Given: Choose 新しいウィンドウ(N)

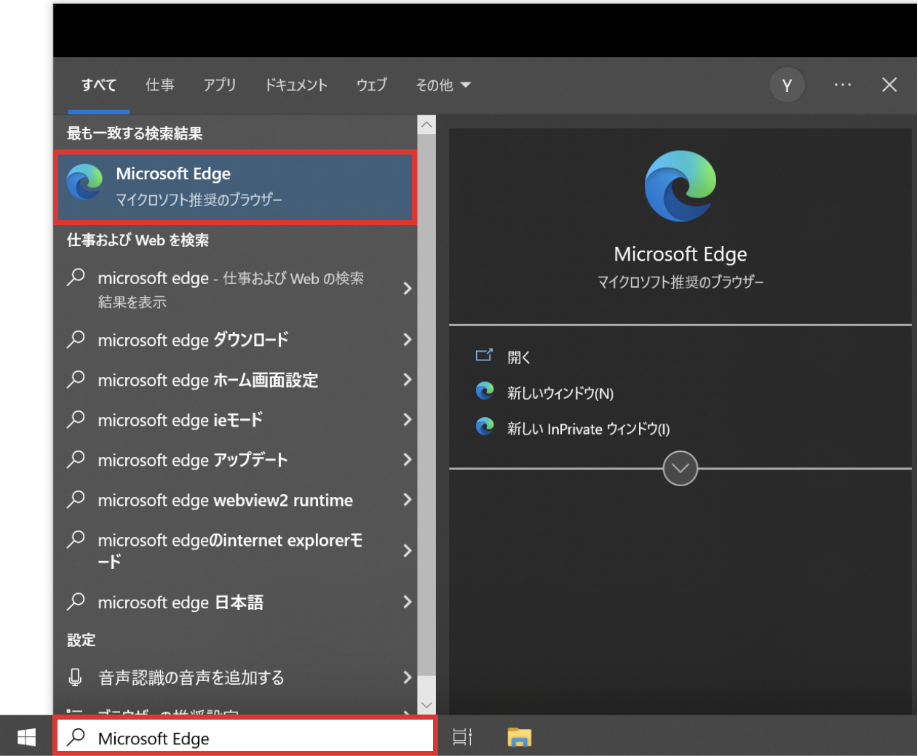Looking at the screenshot, I should pos(560,393).
